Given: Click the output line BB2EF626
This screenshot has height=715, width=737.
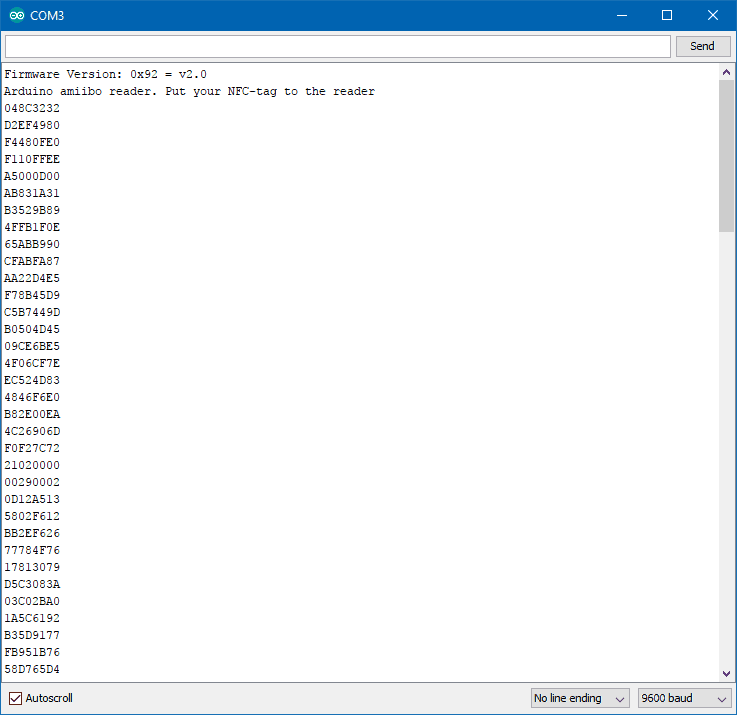Looking at the screenshot, I should 32,533.
